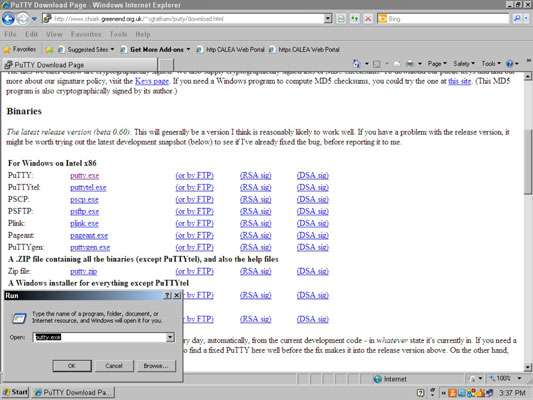Click the Feeds icon in the command bar
The width and height of the screenshot is (533, 400).
click(x=376, y=64)
